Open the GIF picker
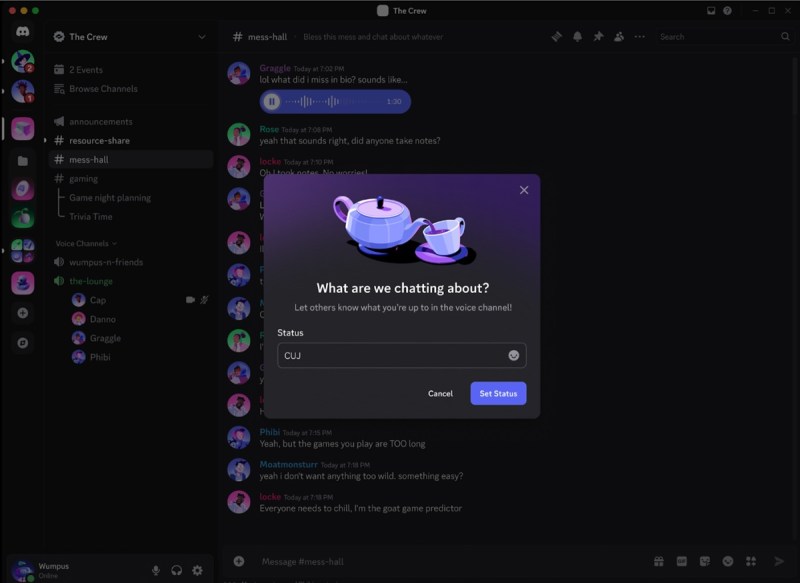800x583 pixels. pyautogui.click(x=682, y=562)
